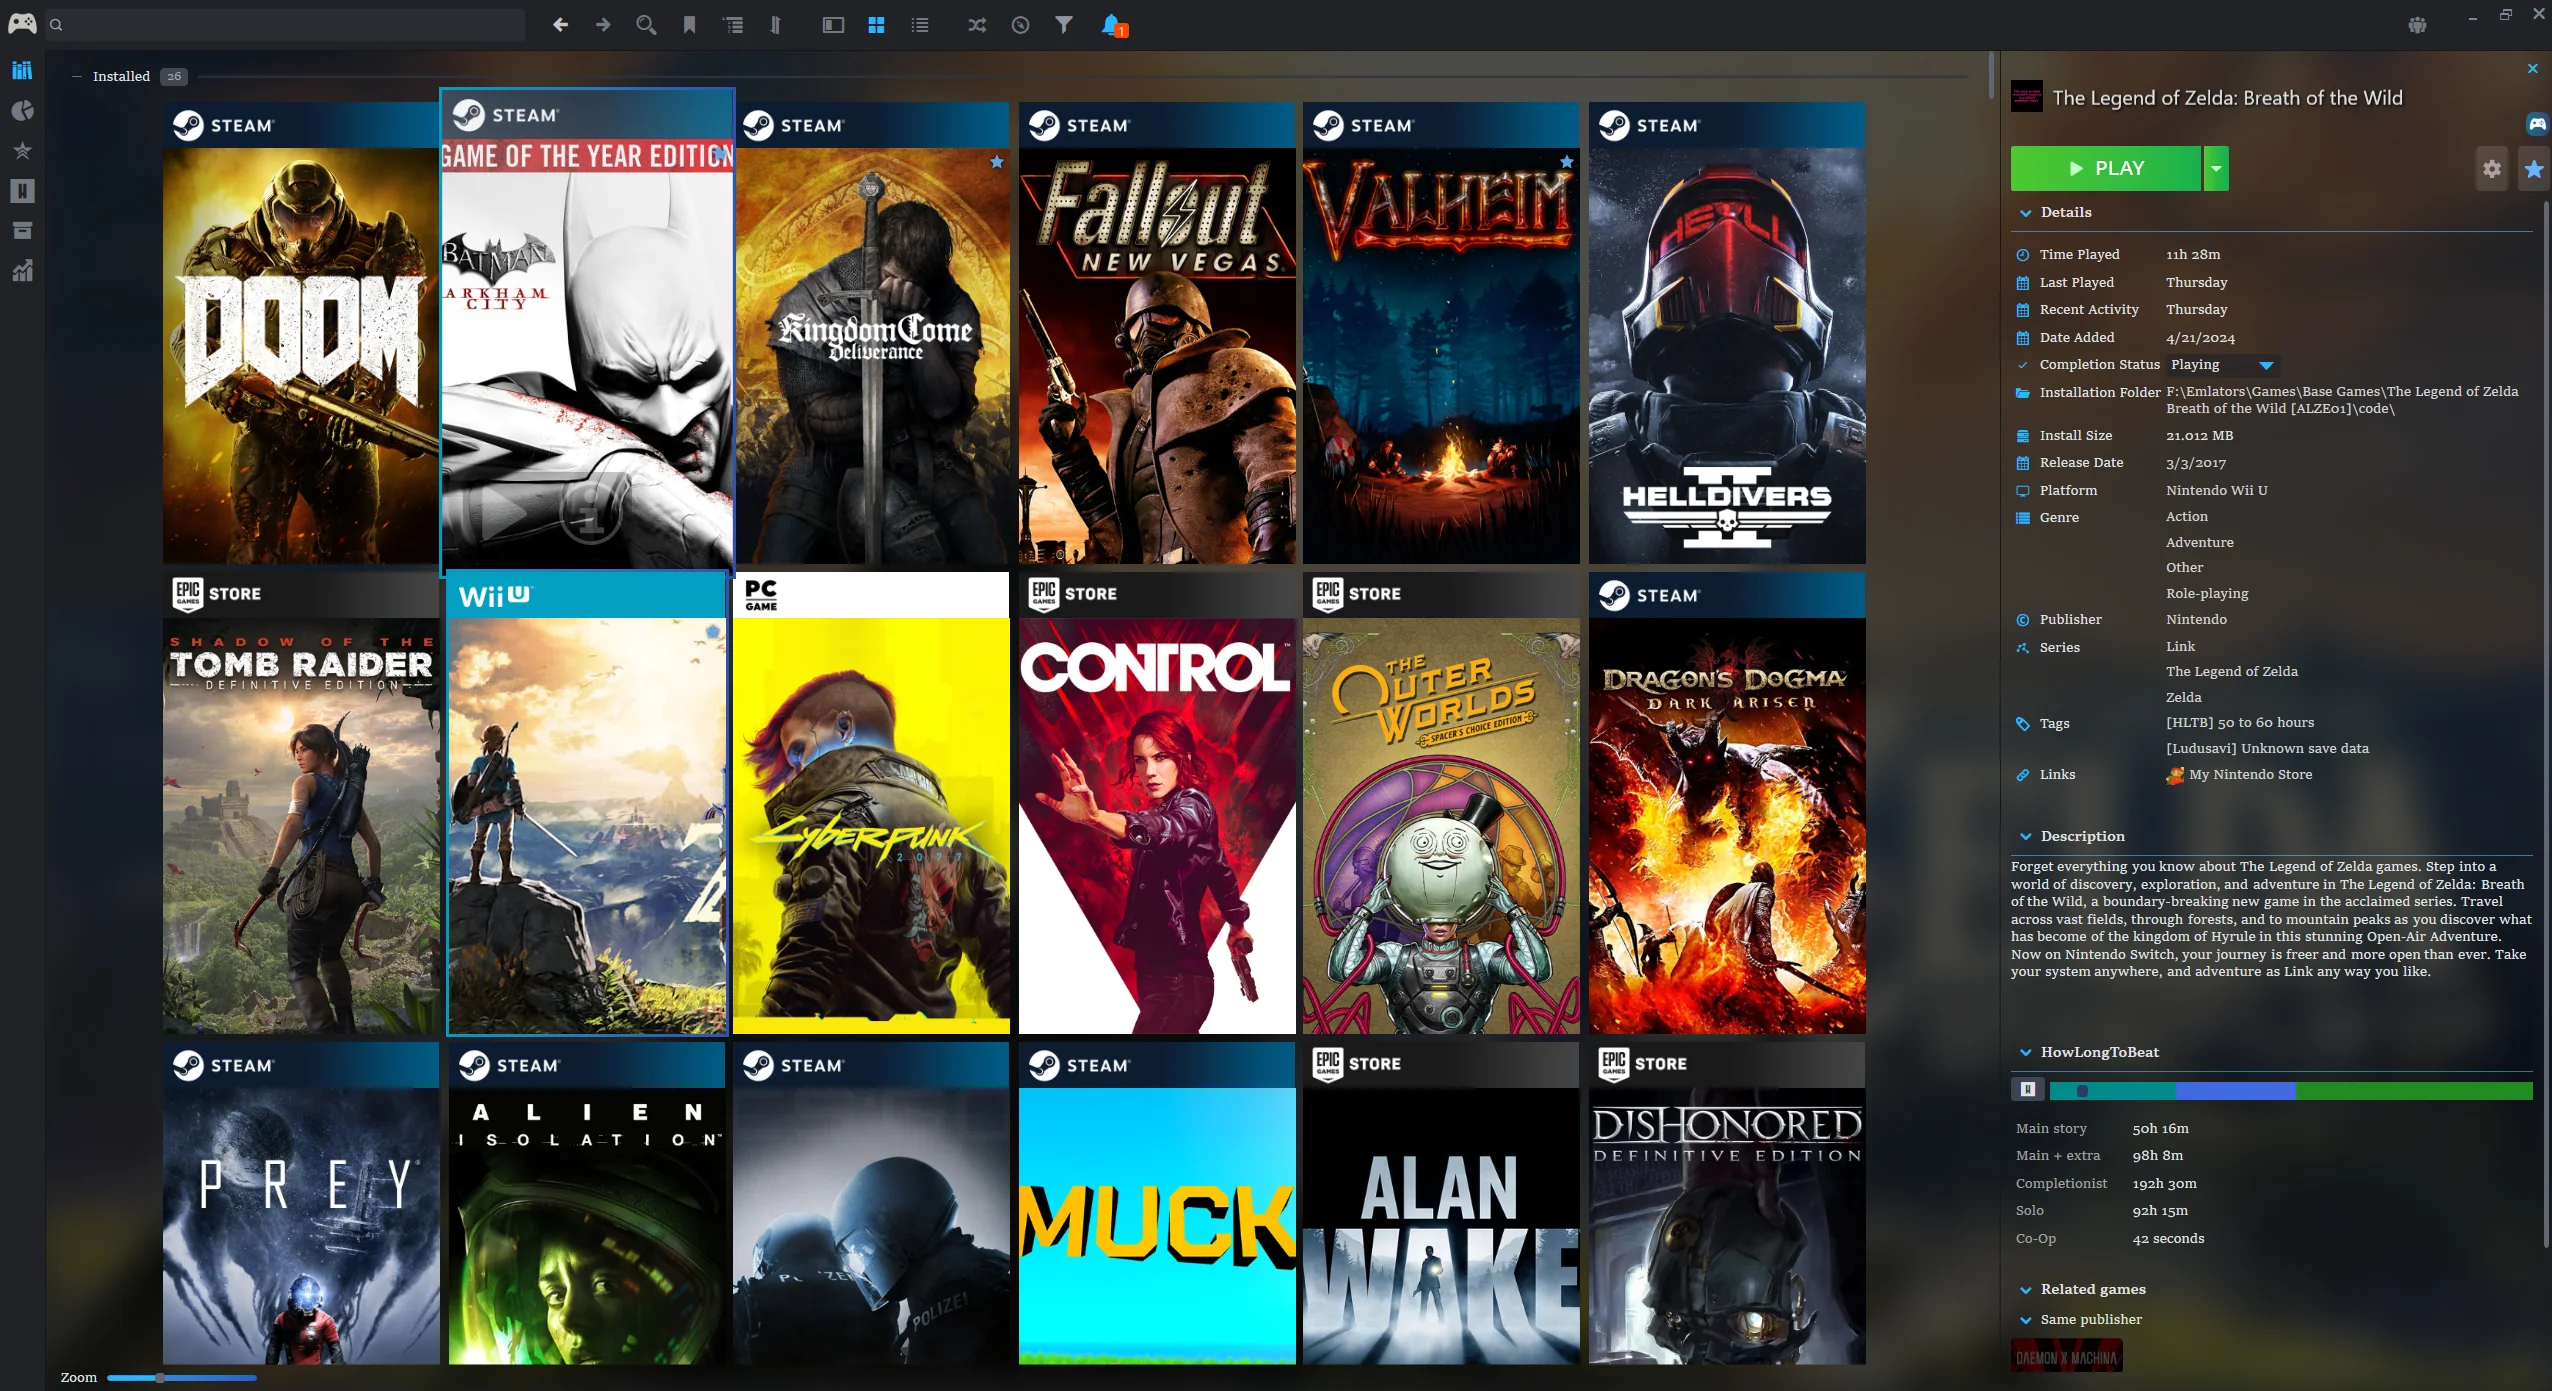Viewport: 2552px width, 1391px height.
Task: Close the game details panel
Action: tap(2532, 68)
